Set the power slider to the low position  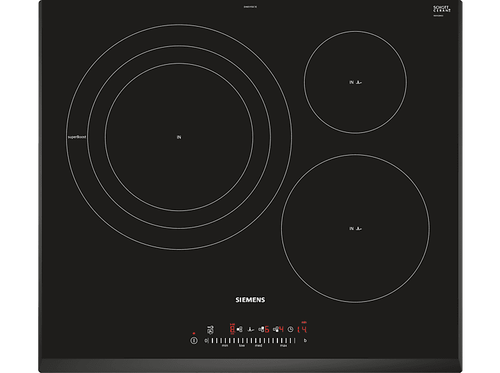(242, 346)
